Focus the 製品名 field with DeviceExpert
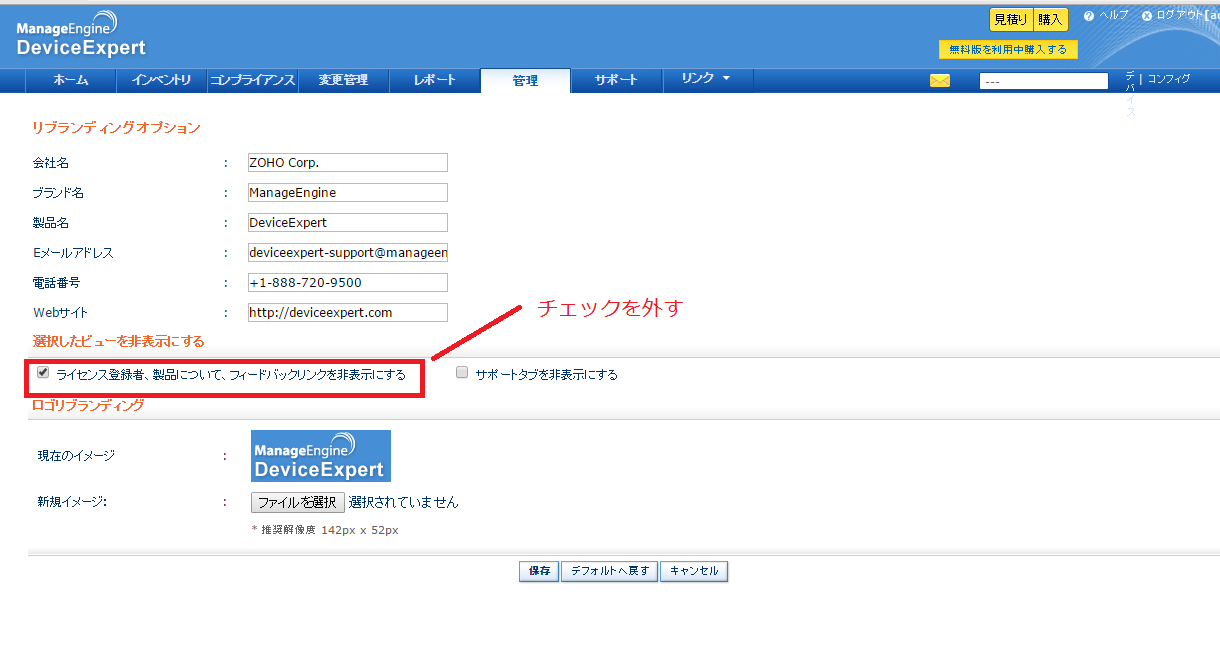The image size is (1220, 658). click(348, 222)
